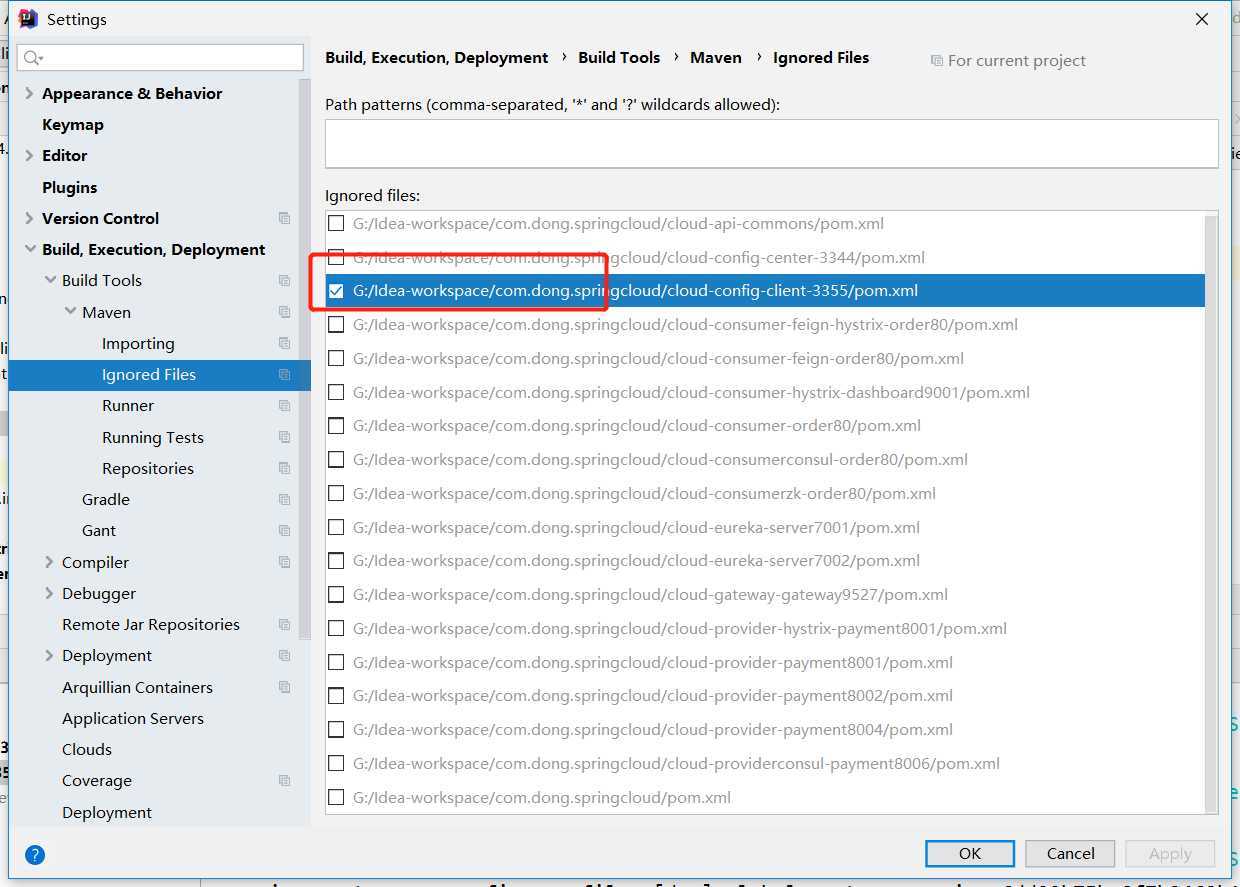Open Keymap settings page

click(73, 124)
